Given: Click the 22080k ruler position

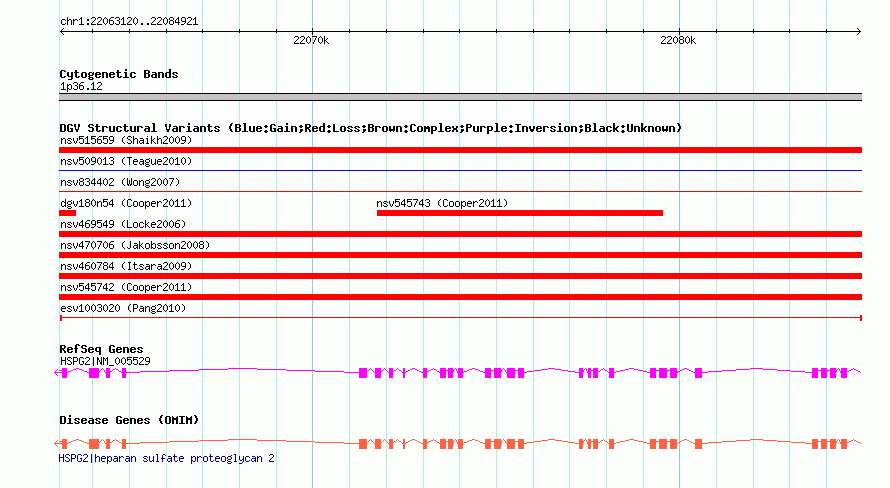Looking at the screenshot, I should [678, 40].
